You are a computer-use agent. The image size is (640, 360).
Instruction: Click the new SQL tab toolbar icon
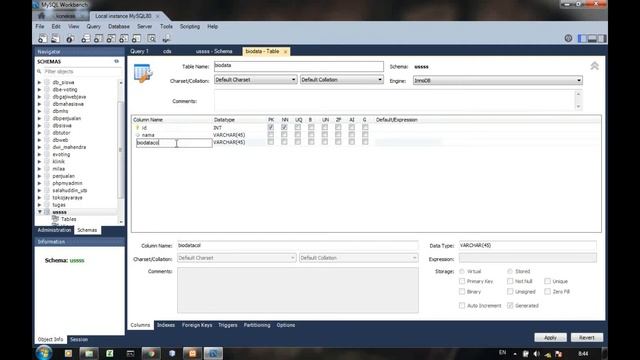(42, 39)
